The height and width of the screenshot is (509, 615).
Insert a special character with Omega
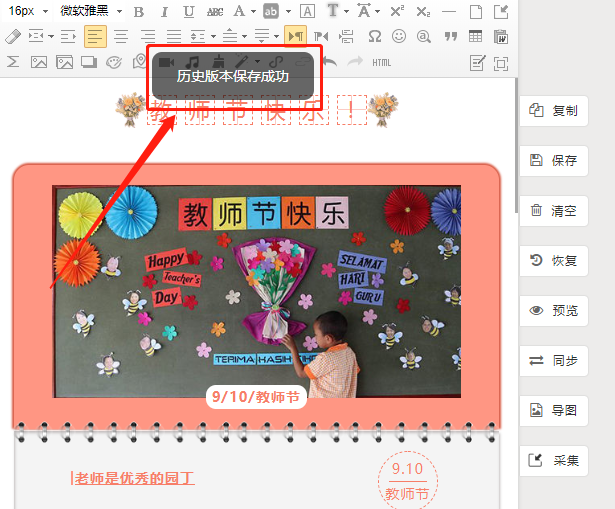375,36
